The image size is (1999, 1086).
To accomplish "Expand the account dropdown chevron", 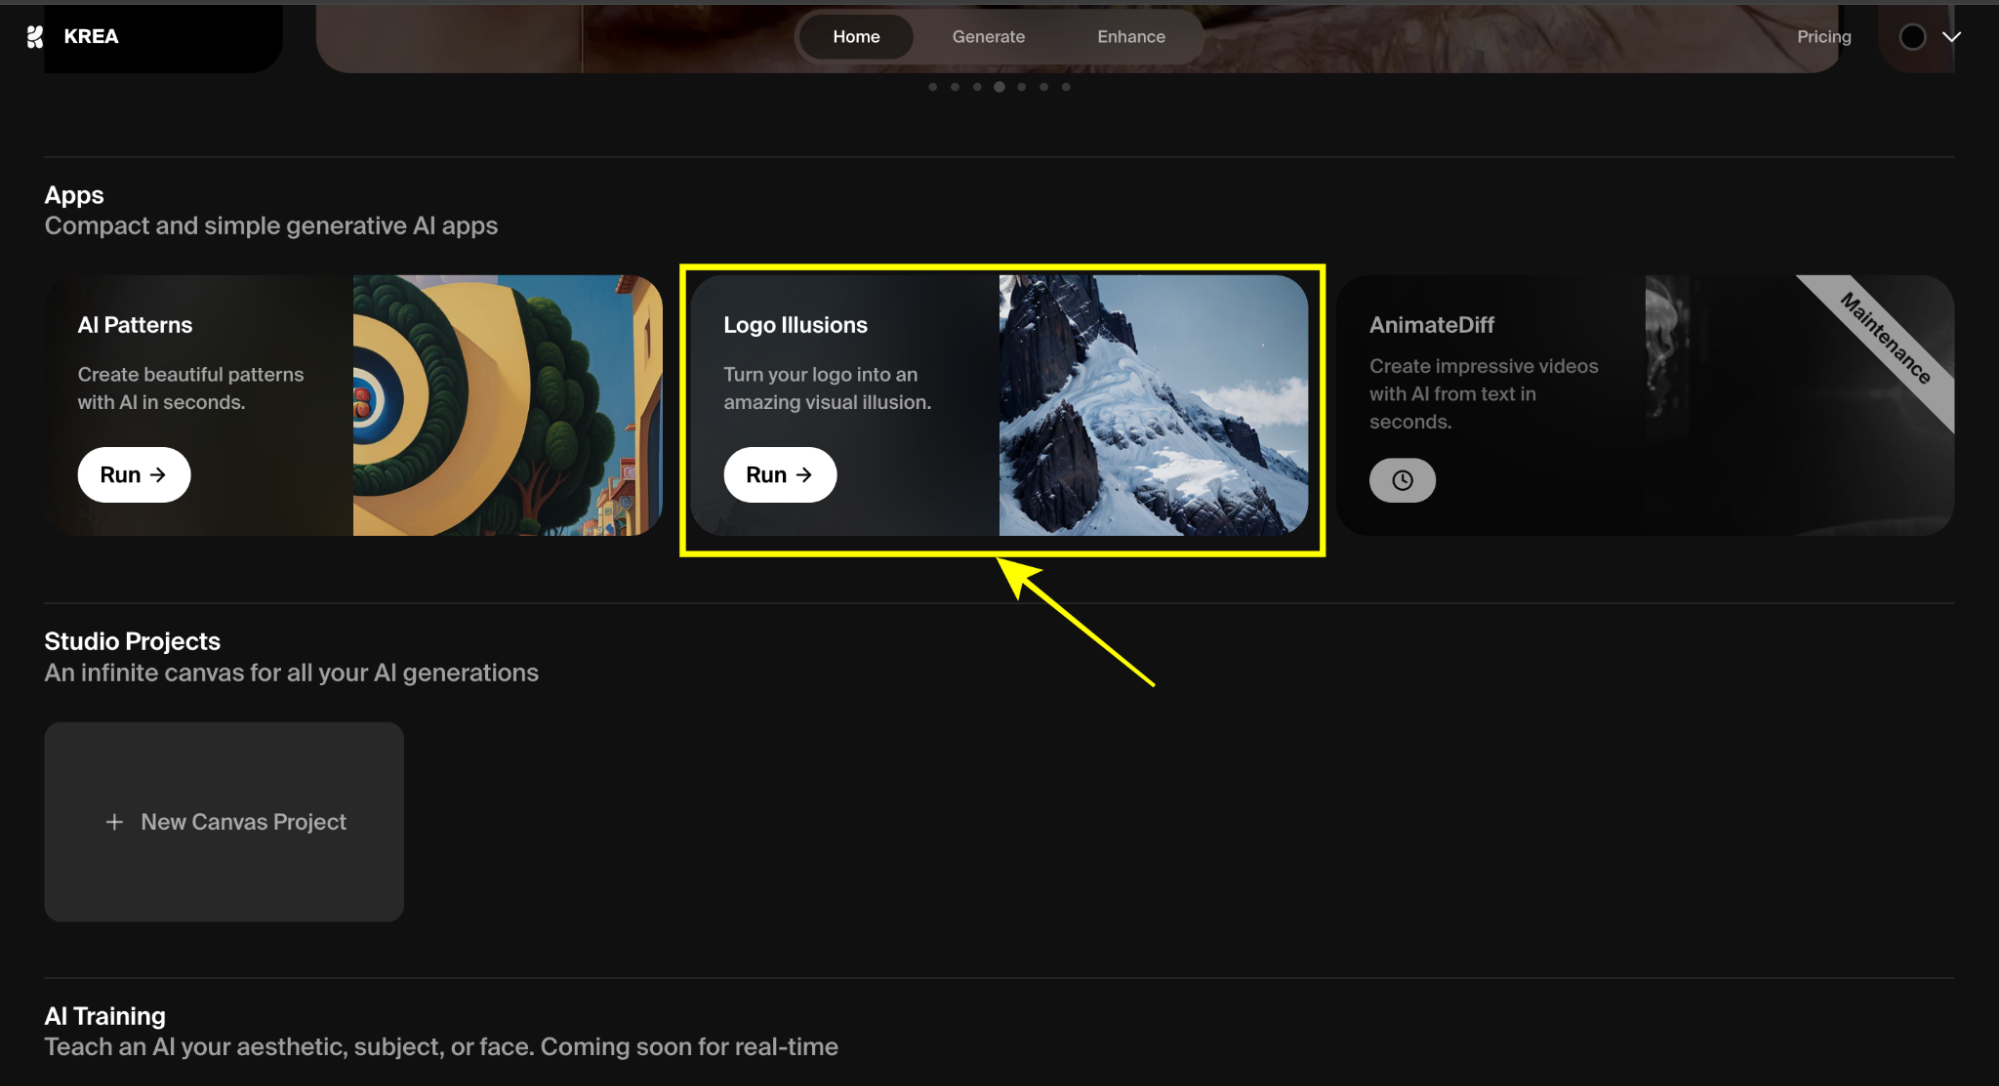I will pyautogui.click(x=1951, y=37).
